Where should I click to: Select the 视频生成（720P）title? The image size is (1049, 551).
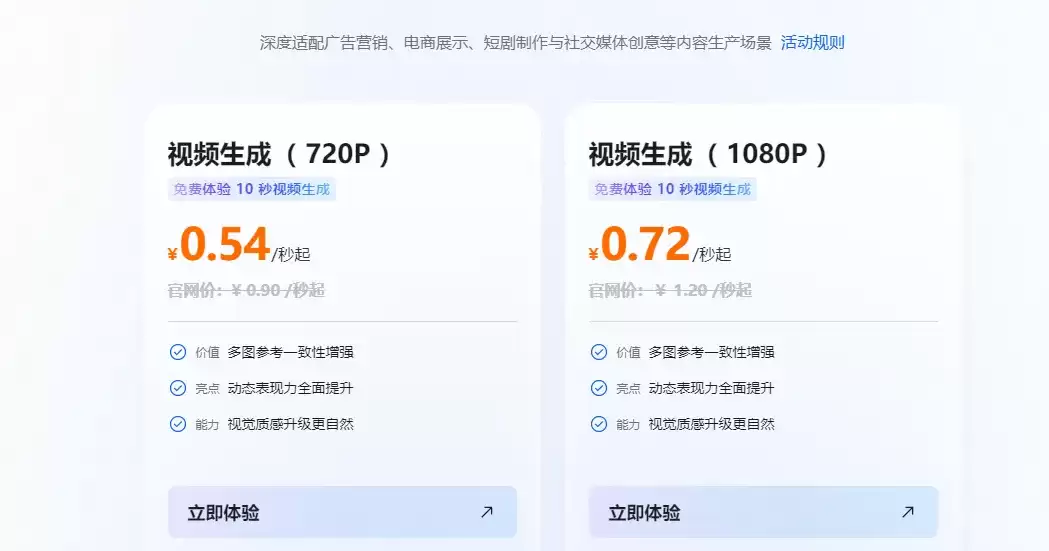pos(279,154)
